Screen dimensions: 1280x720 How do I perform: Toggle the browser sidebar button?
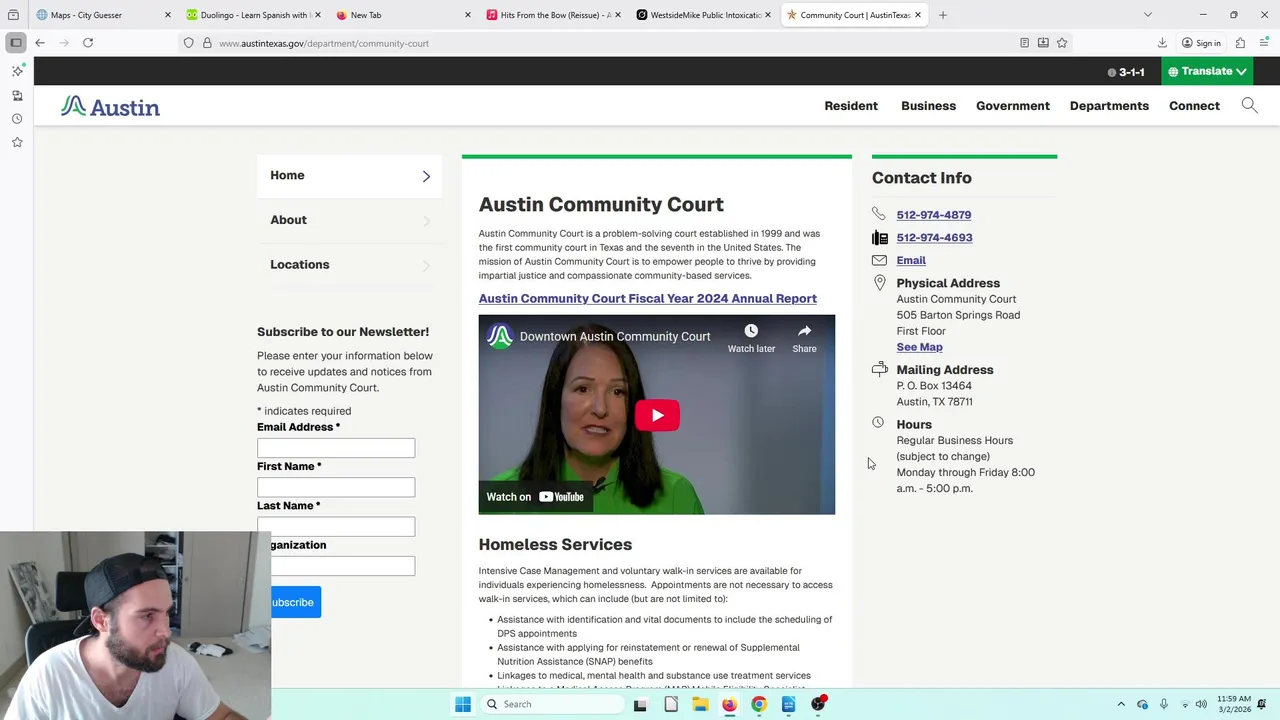(16, 43)
